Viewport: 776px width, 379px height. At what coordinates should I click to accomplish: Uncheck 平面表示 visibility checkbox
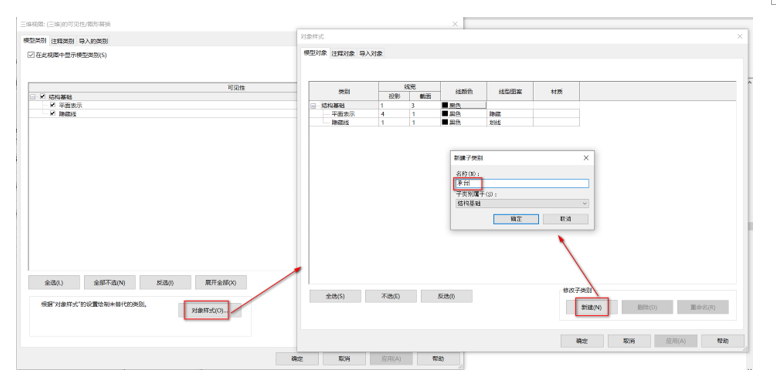point(52,105)
